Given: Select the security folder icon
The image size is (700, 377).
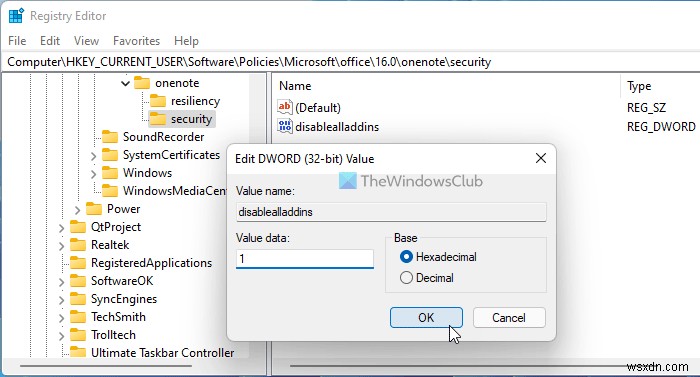Looking at the screenshot, I should coord(158,118).
